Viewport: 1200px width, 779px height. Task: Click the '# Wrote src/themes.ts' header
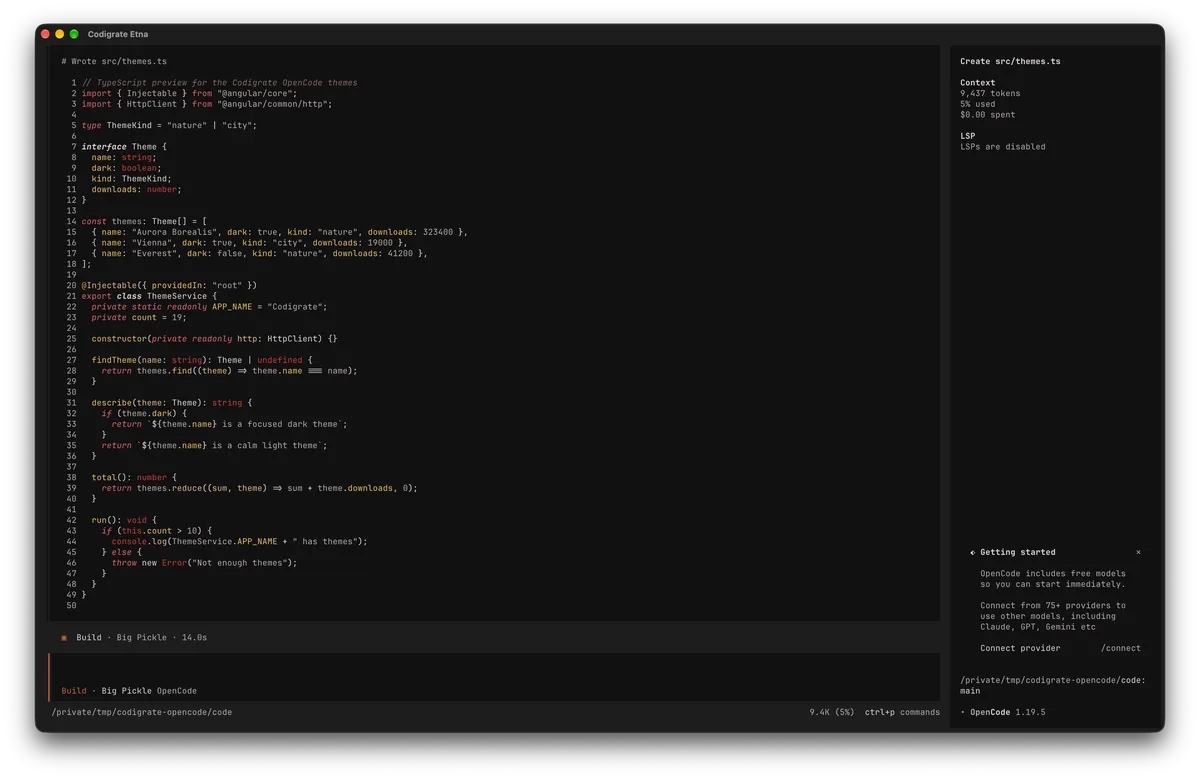pyautogui.click(x=114, y=61)
